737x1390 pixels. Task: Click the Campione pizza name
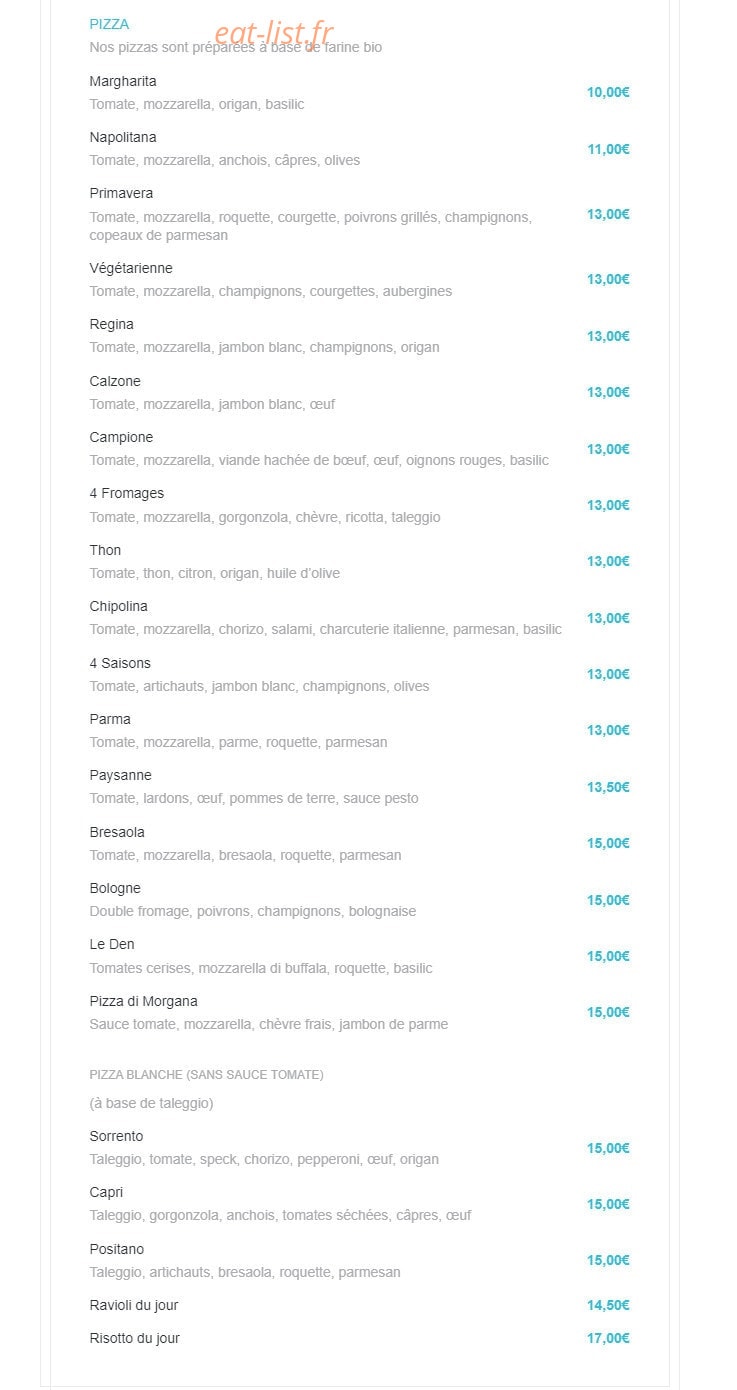(121, 437)
